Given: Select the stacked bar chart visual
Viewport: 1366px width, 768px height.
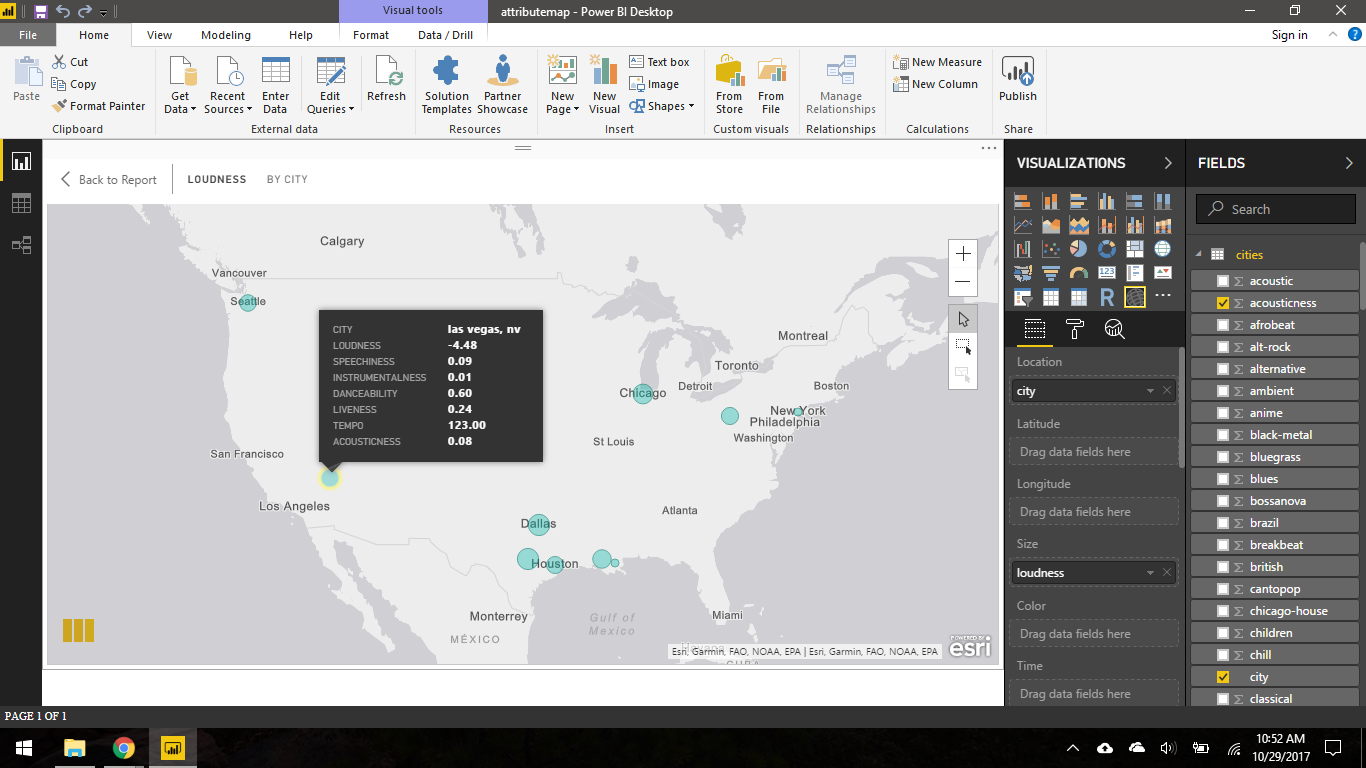Looking at the screenshot, I should pos(1023,201).
